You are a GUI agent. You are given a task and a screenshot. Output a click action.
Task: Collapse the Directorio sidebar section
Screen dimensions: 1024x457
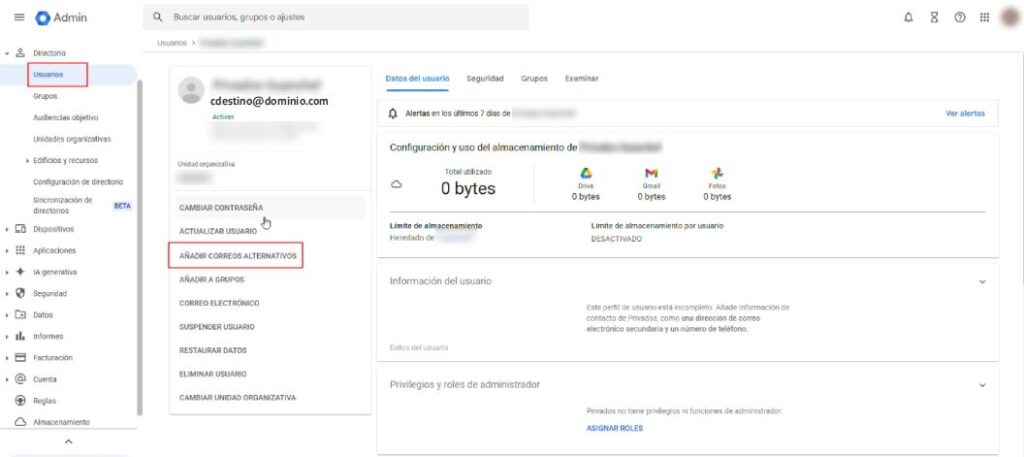pos(8,52)
